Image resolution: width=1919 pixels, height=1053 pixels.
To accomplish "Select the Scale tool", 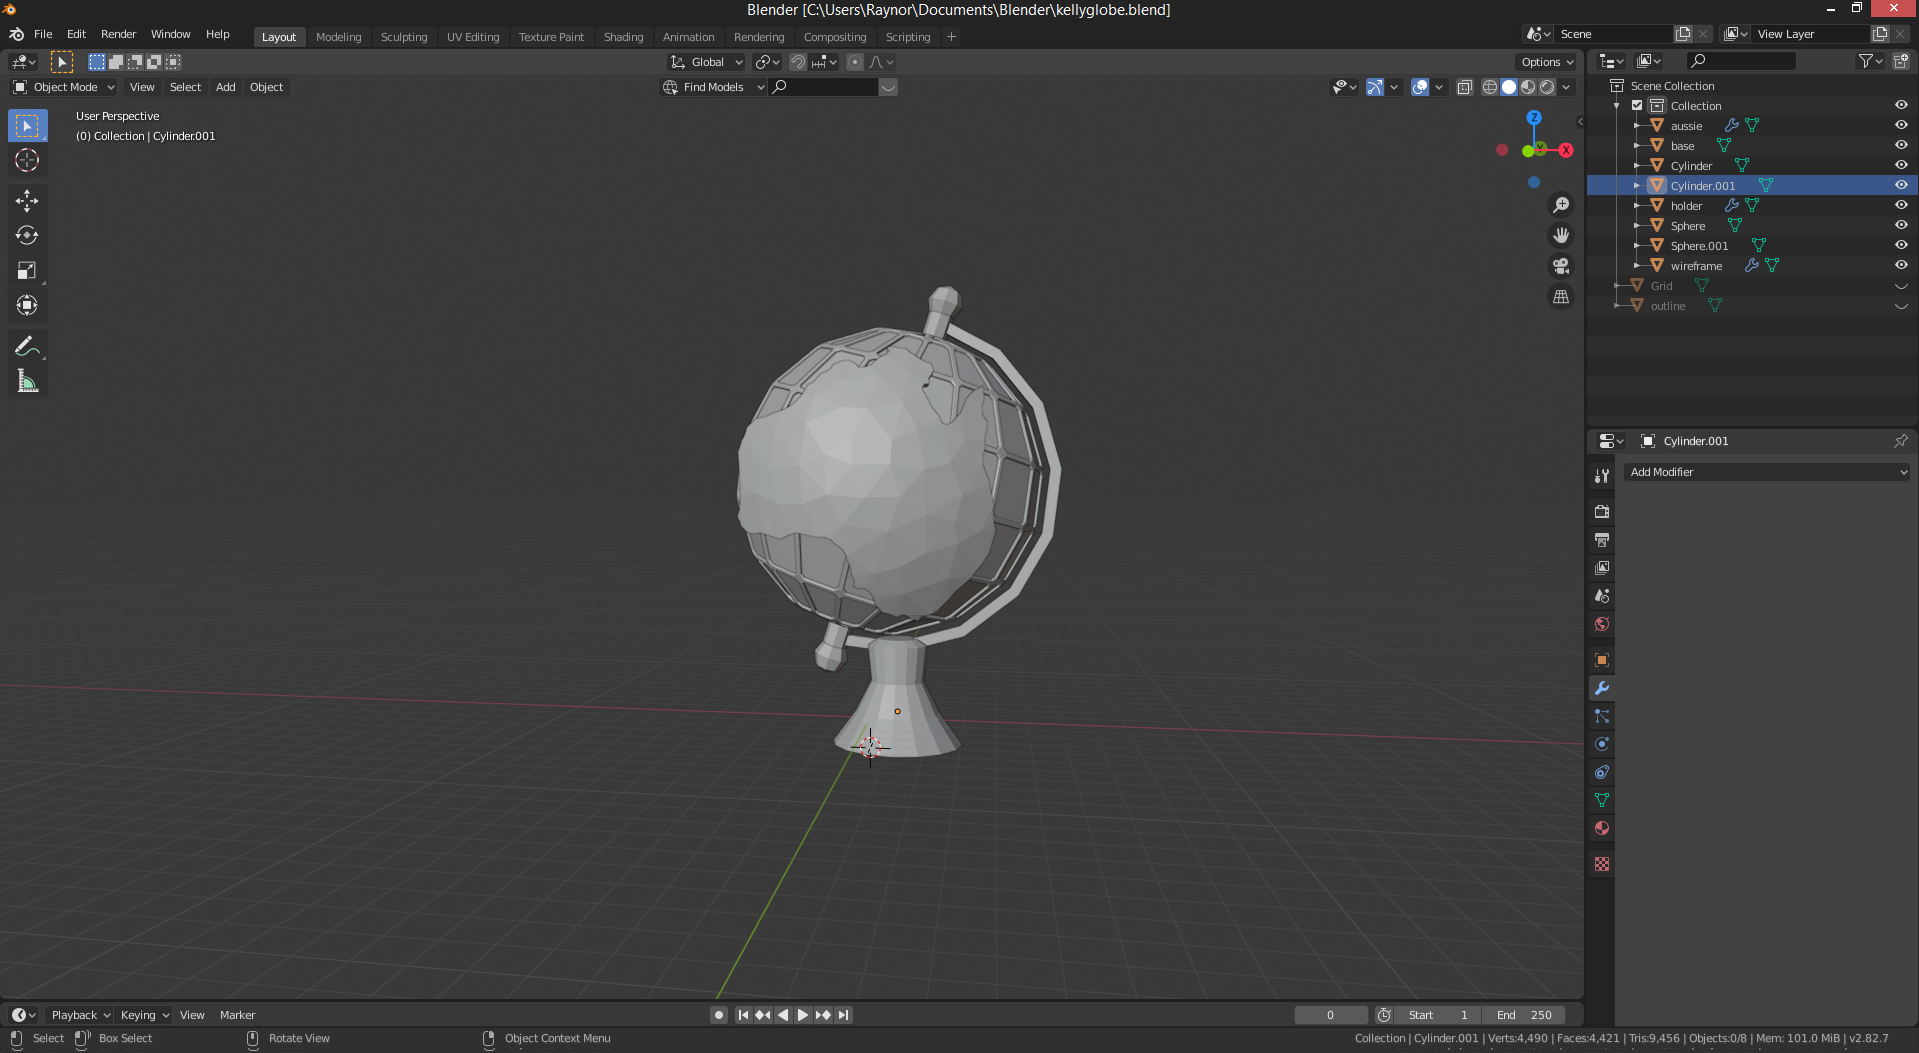I will point(27,271).
